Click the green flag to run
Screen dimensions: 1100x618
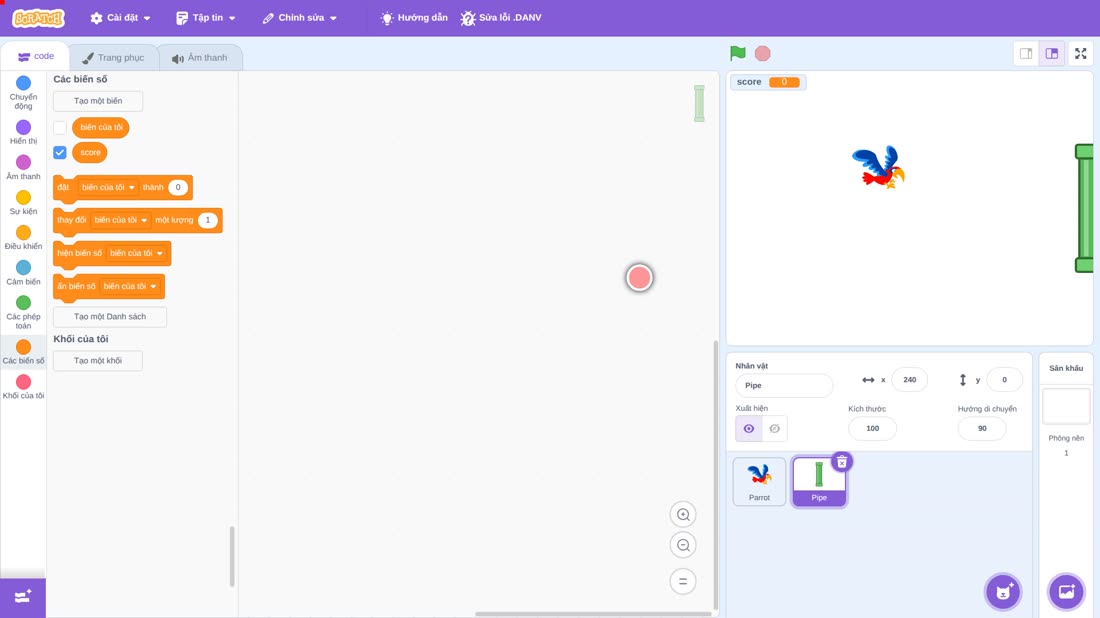pos(737,53)
